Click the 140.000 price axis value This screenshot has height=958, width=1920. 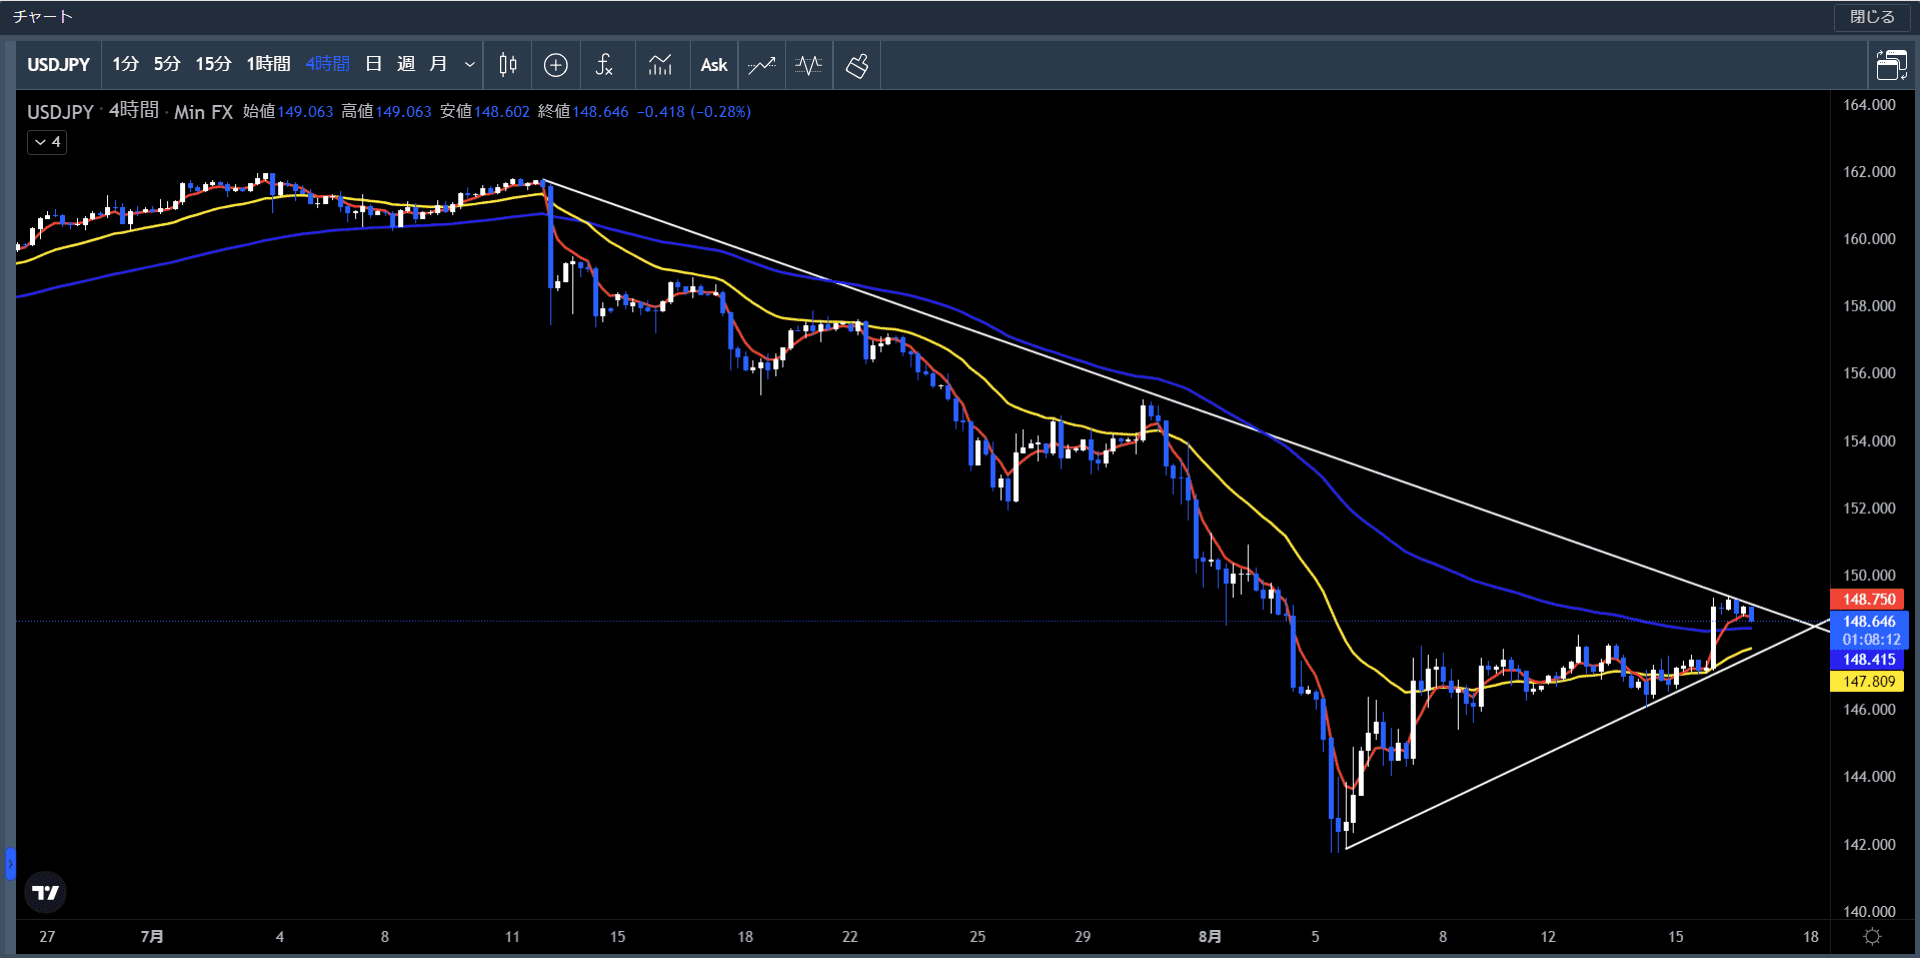pyautogui.click(x=1869, y=911)
